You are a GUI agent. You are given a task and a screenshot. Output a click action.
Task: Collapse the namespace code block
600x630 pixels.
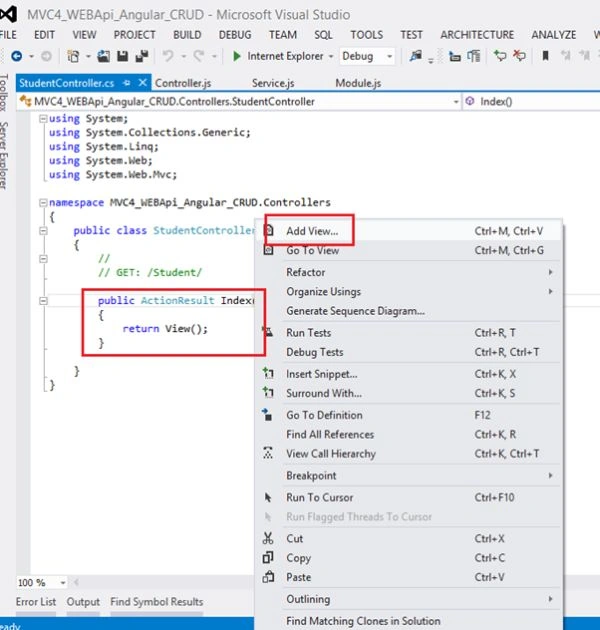[43, 203]
